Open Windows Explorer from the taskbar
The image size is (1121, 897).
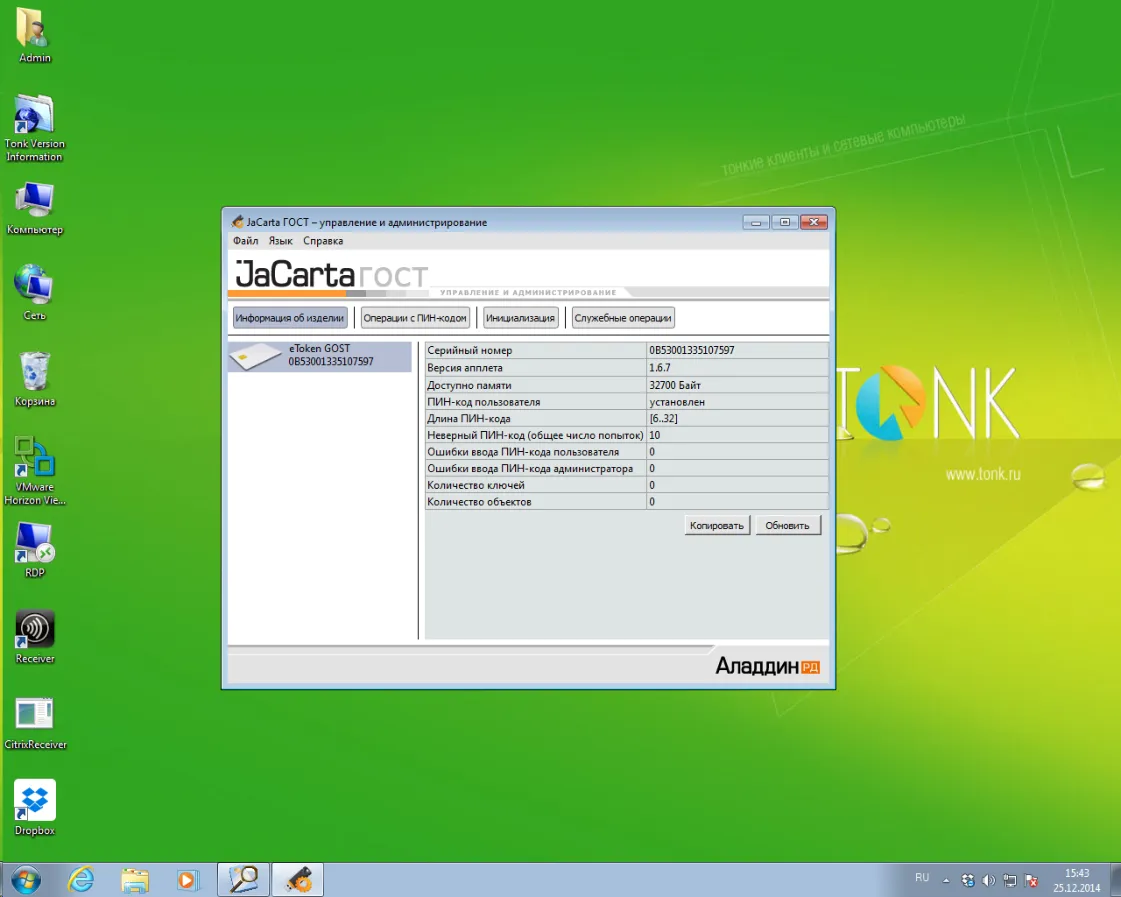click(134, 880)
